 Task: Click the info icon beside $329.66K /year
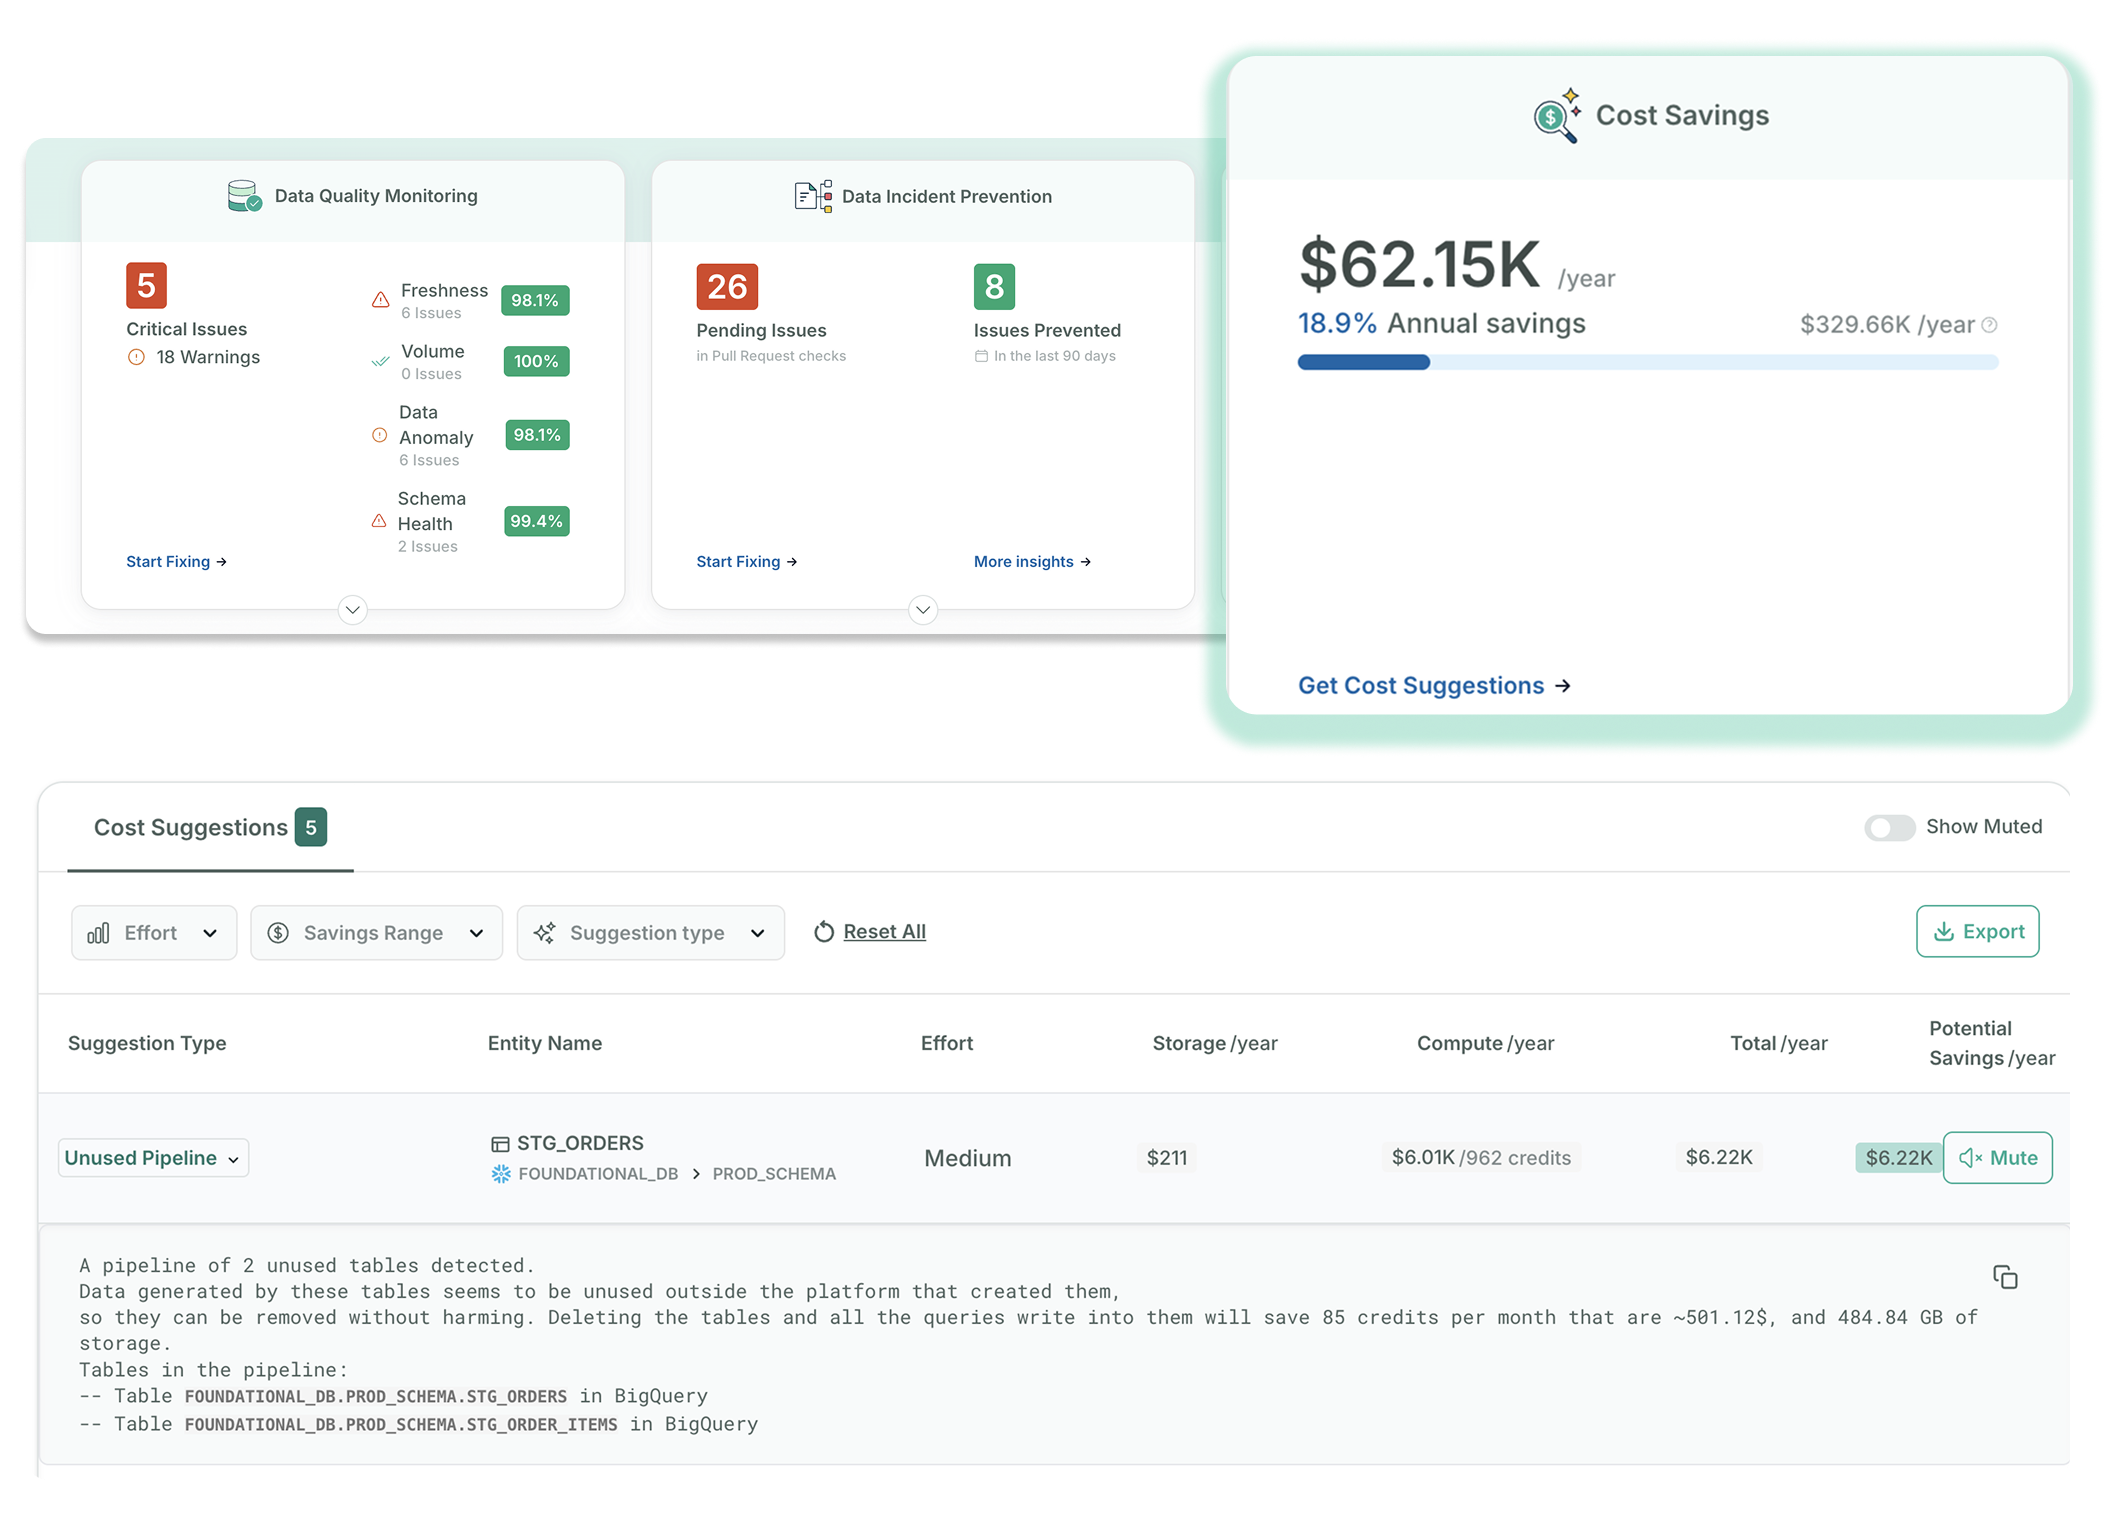click(1989, 325)
